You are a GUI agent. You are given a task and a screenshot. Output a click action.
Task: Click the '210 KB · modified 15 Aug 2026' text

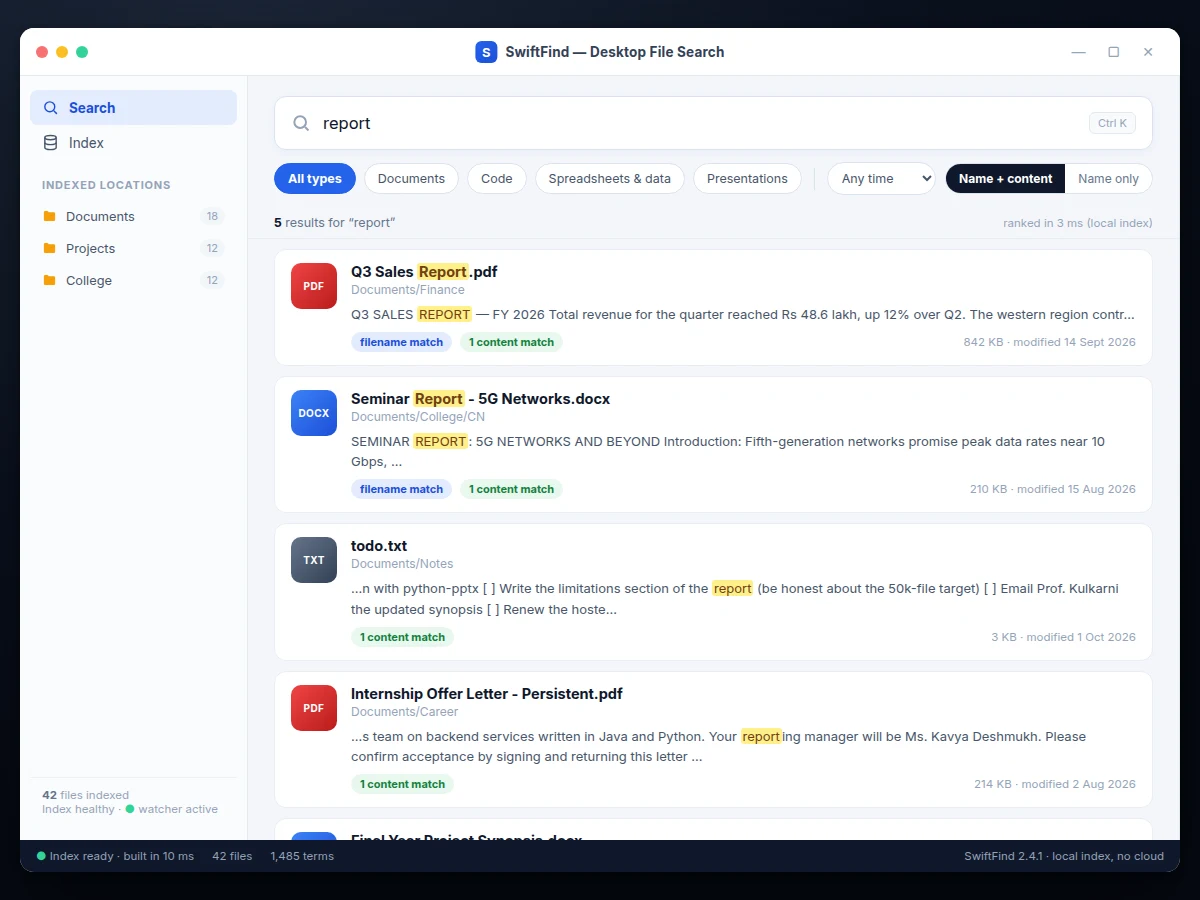tap(1053, 489)
